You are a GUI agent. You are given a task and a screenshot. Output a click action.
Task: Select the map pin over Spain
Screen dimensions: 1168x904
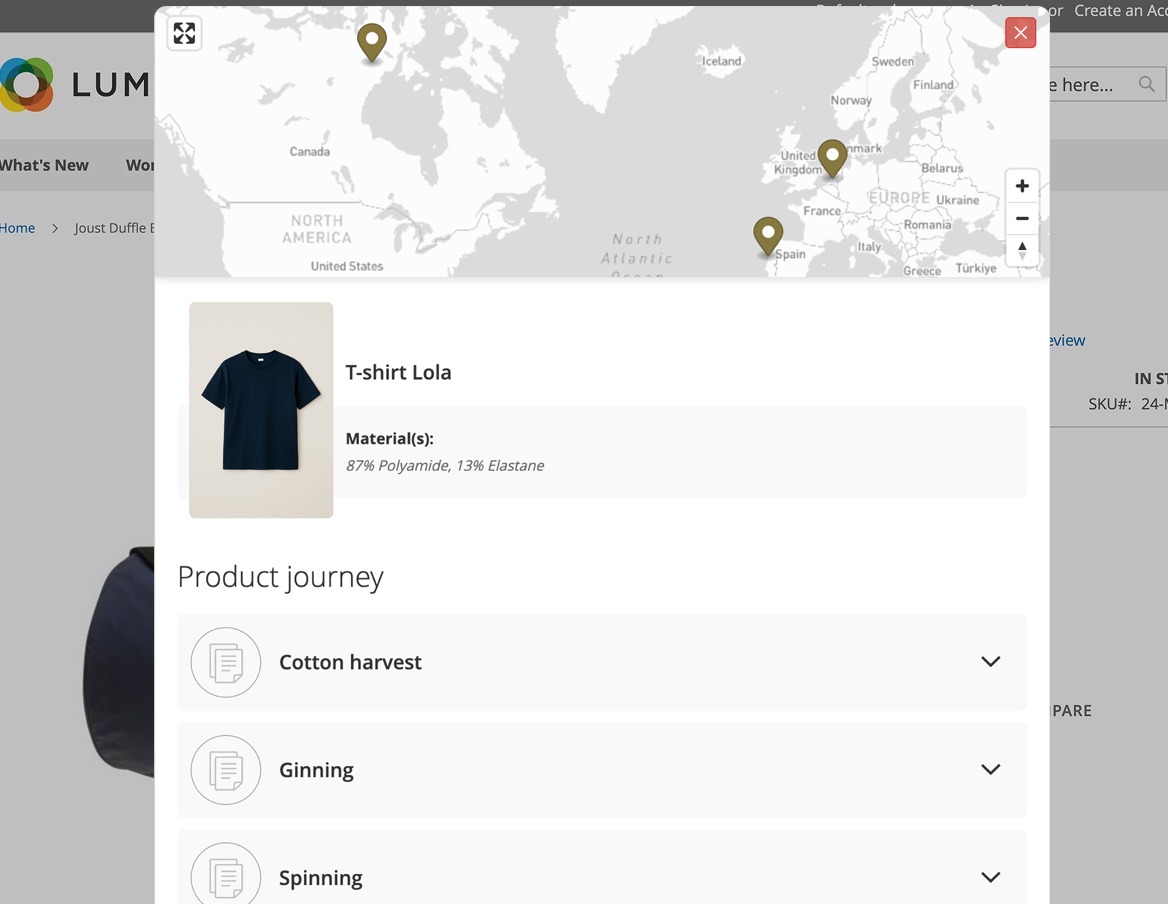(x=767, y=235)
